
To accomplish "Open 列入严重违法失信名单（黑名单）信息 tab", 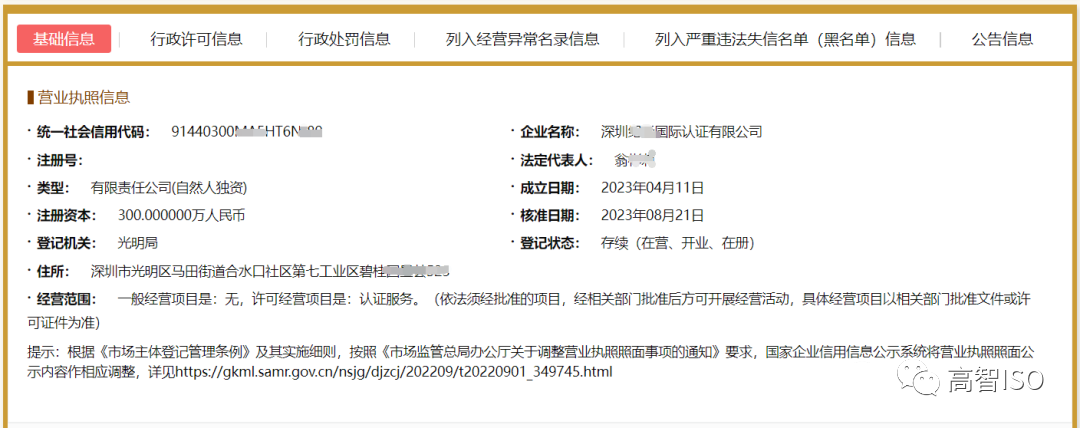I will tap(785, 39).
